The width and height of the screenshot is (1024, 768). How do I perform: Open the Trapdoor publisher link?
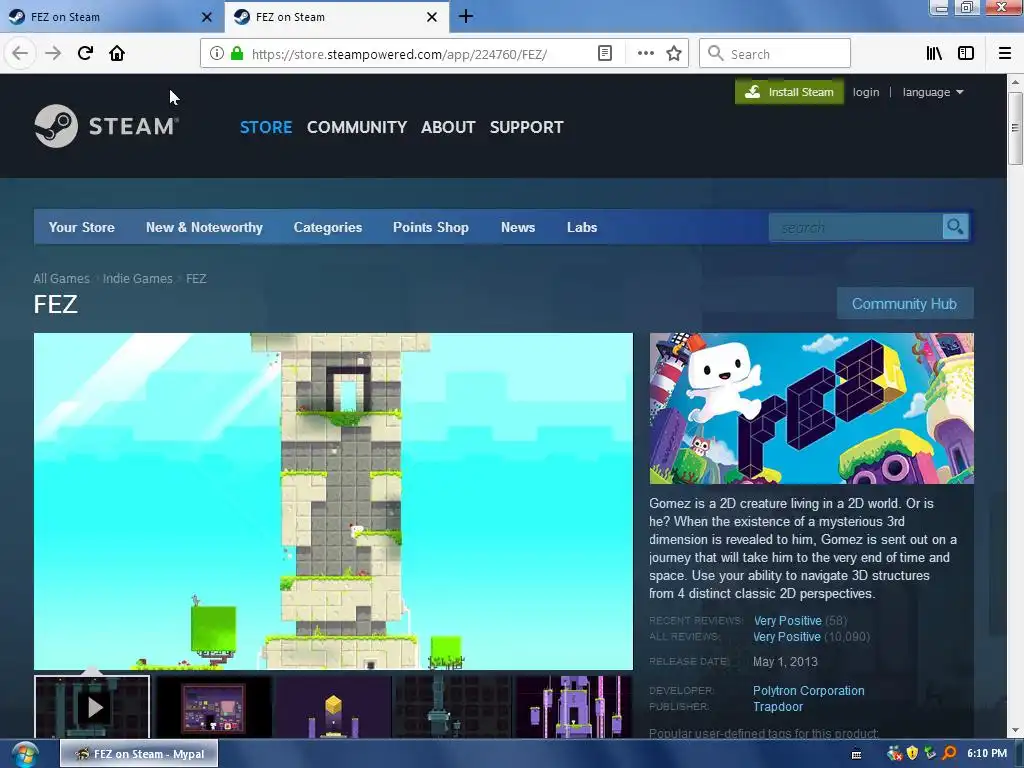778,707
